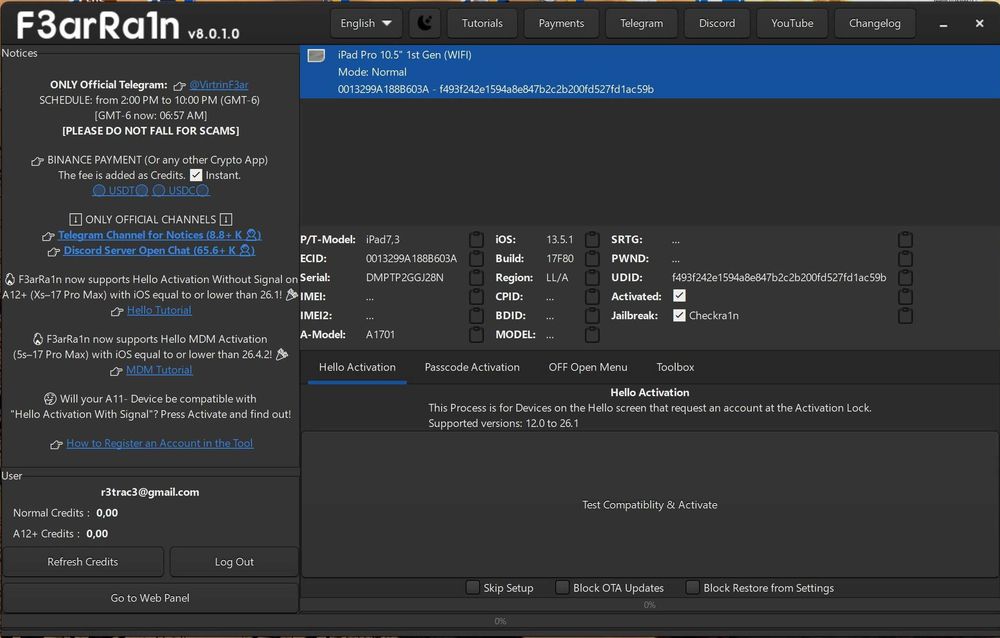Click Refresh Credits
This screenshot has height=638, width=1000.
[83, 562]
